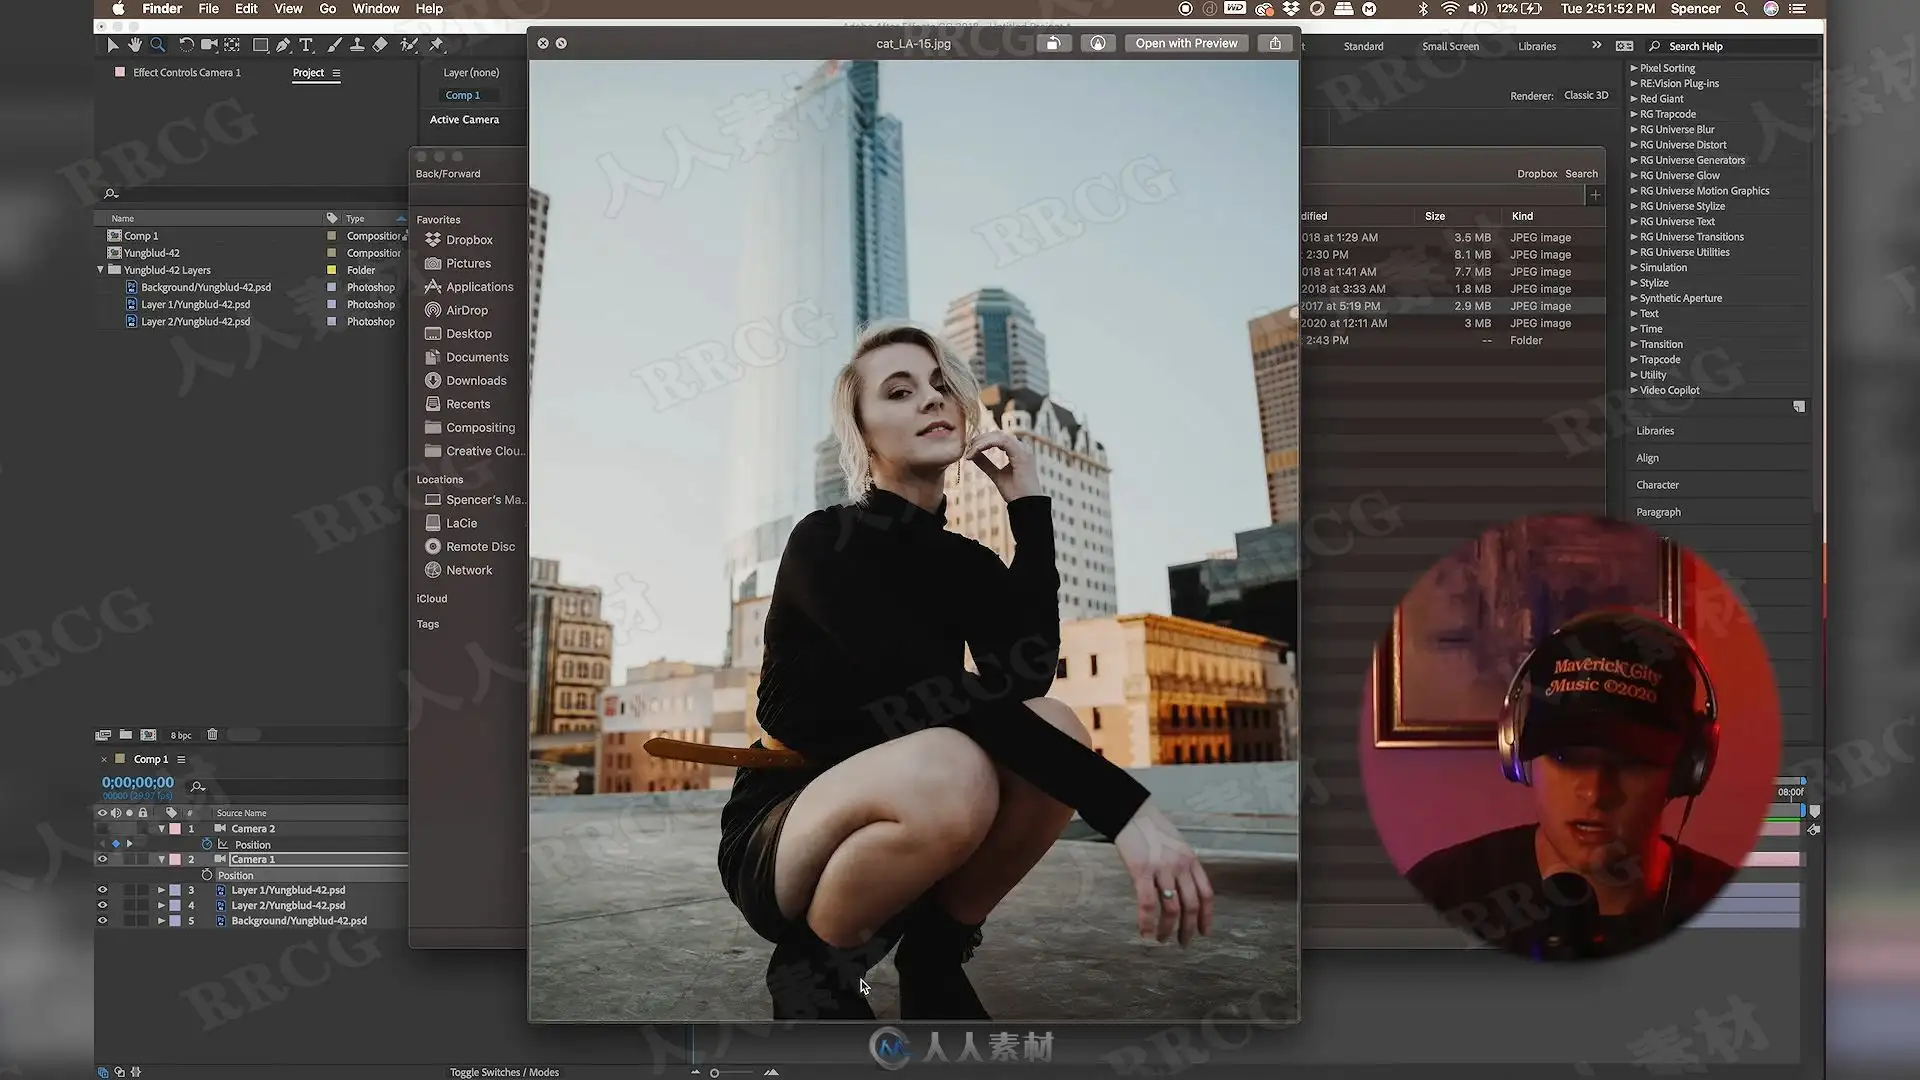Expand the Pixel Sorting effects category

coord(1634,68)
